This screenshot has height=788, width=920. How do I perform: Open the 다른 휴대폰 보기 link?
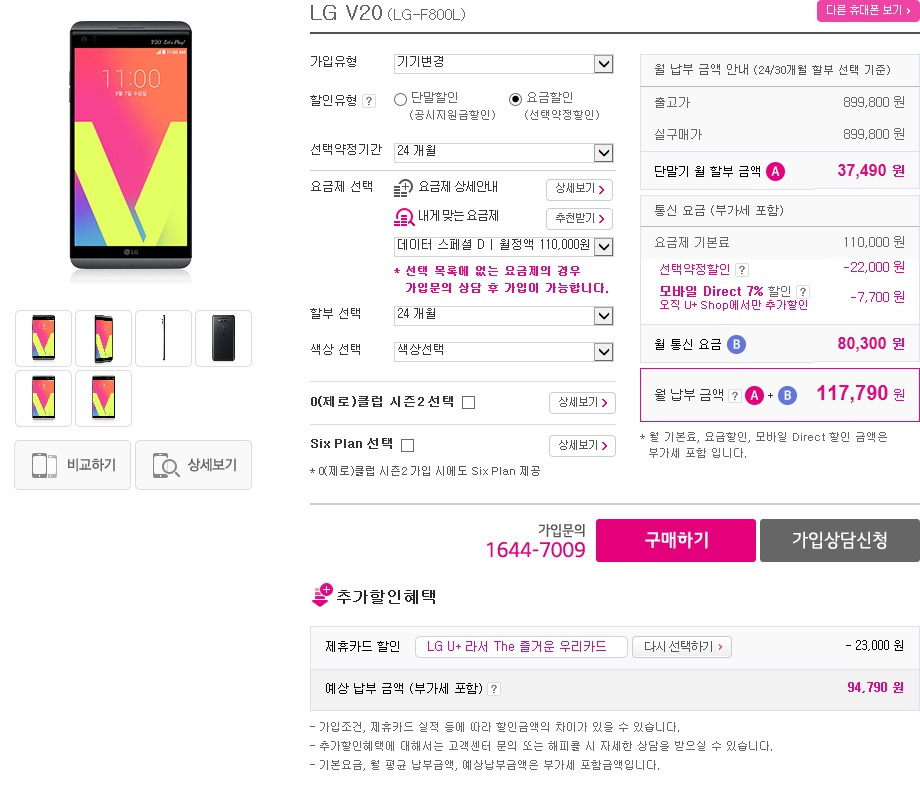coord(868,11)
